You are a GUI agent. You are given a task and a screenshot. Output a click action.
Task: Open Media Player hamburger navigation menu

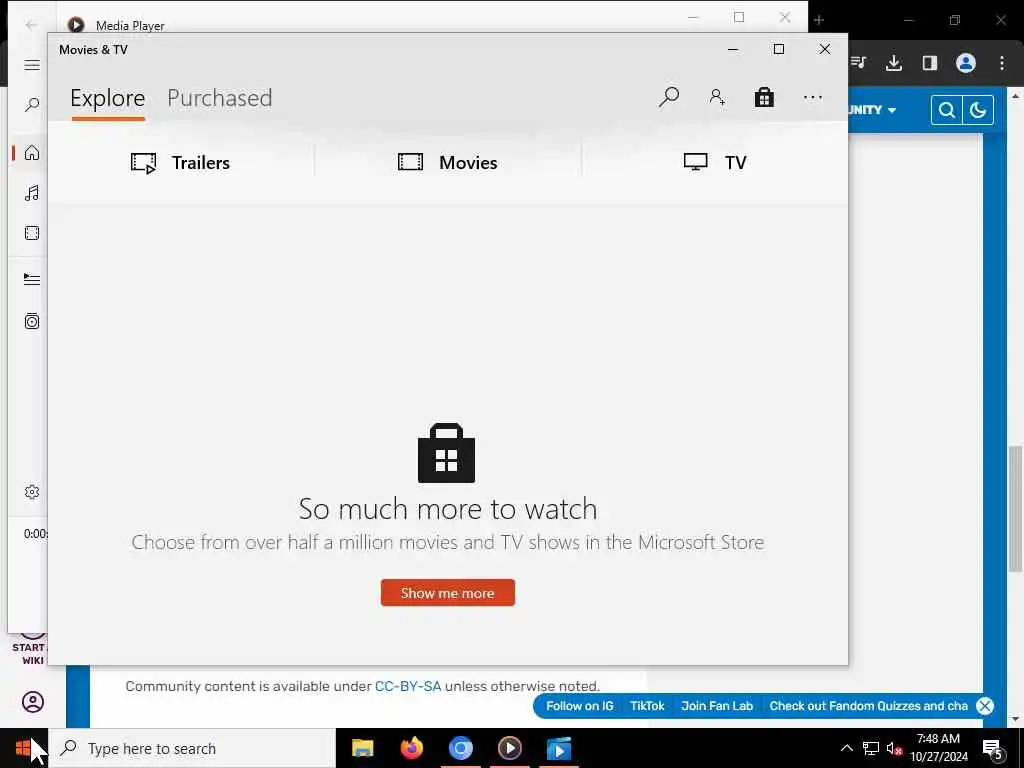coord(31,65)
